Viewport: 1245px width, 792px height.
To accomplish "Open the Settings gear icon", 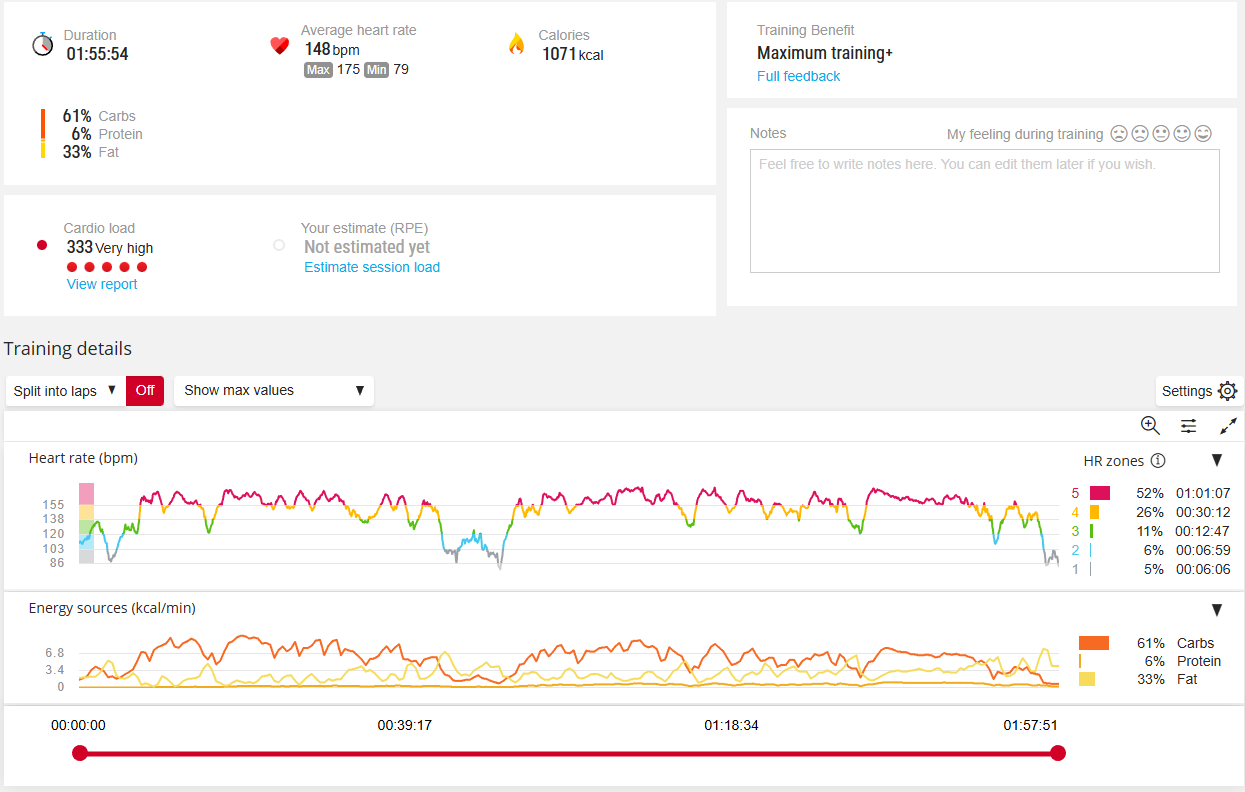I will (1228, 391).
